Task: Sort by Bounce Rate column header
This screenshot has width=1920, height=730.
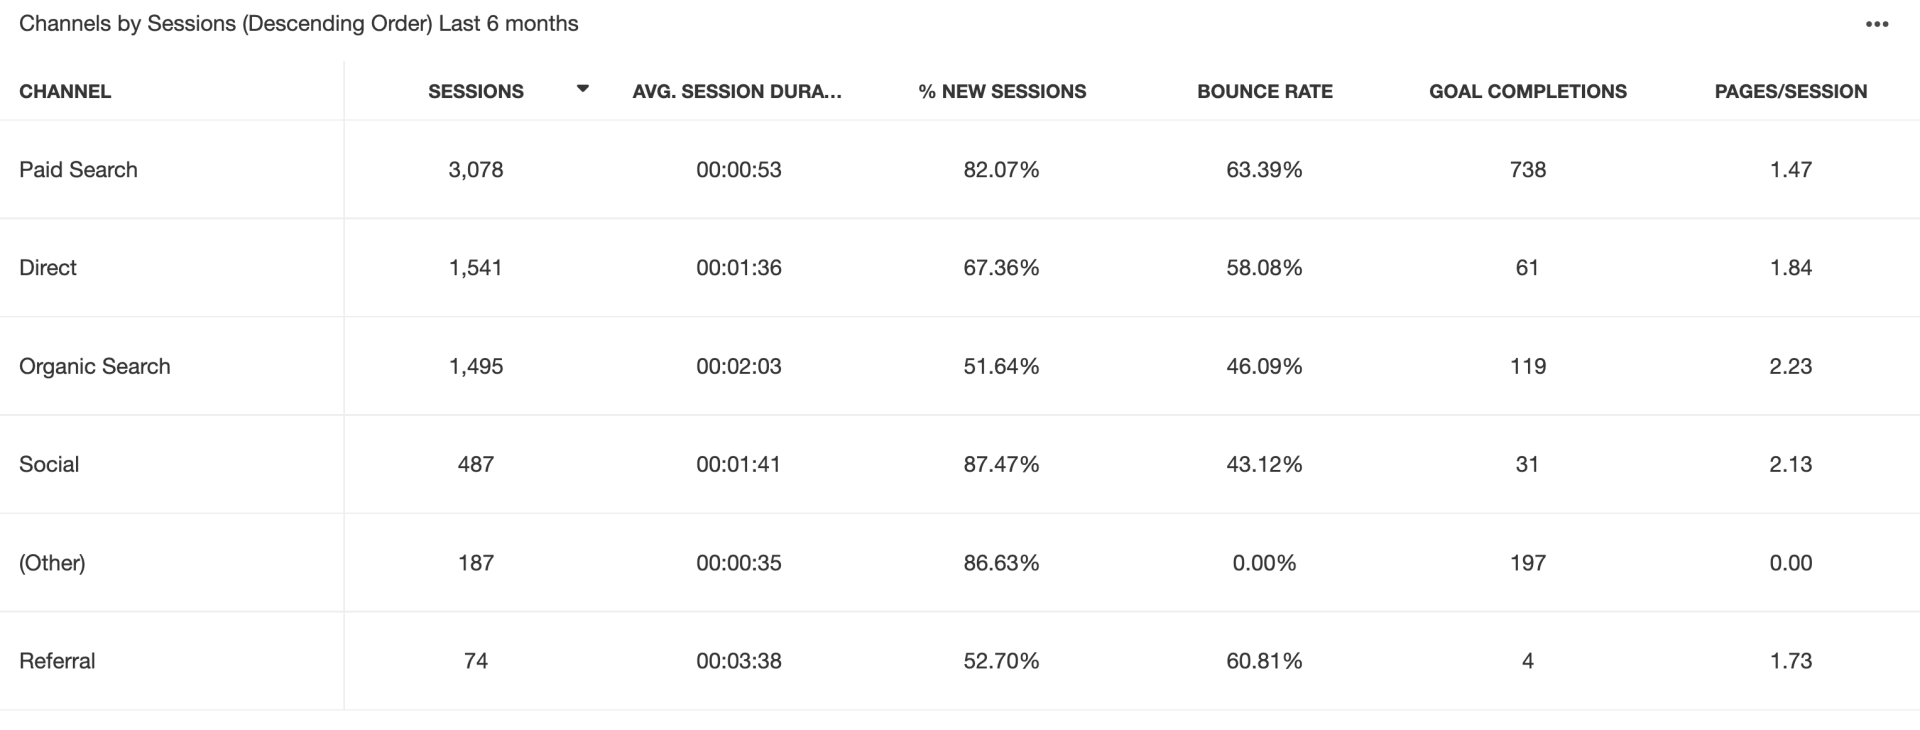Action: [x=1265, y=91]
